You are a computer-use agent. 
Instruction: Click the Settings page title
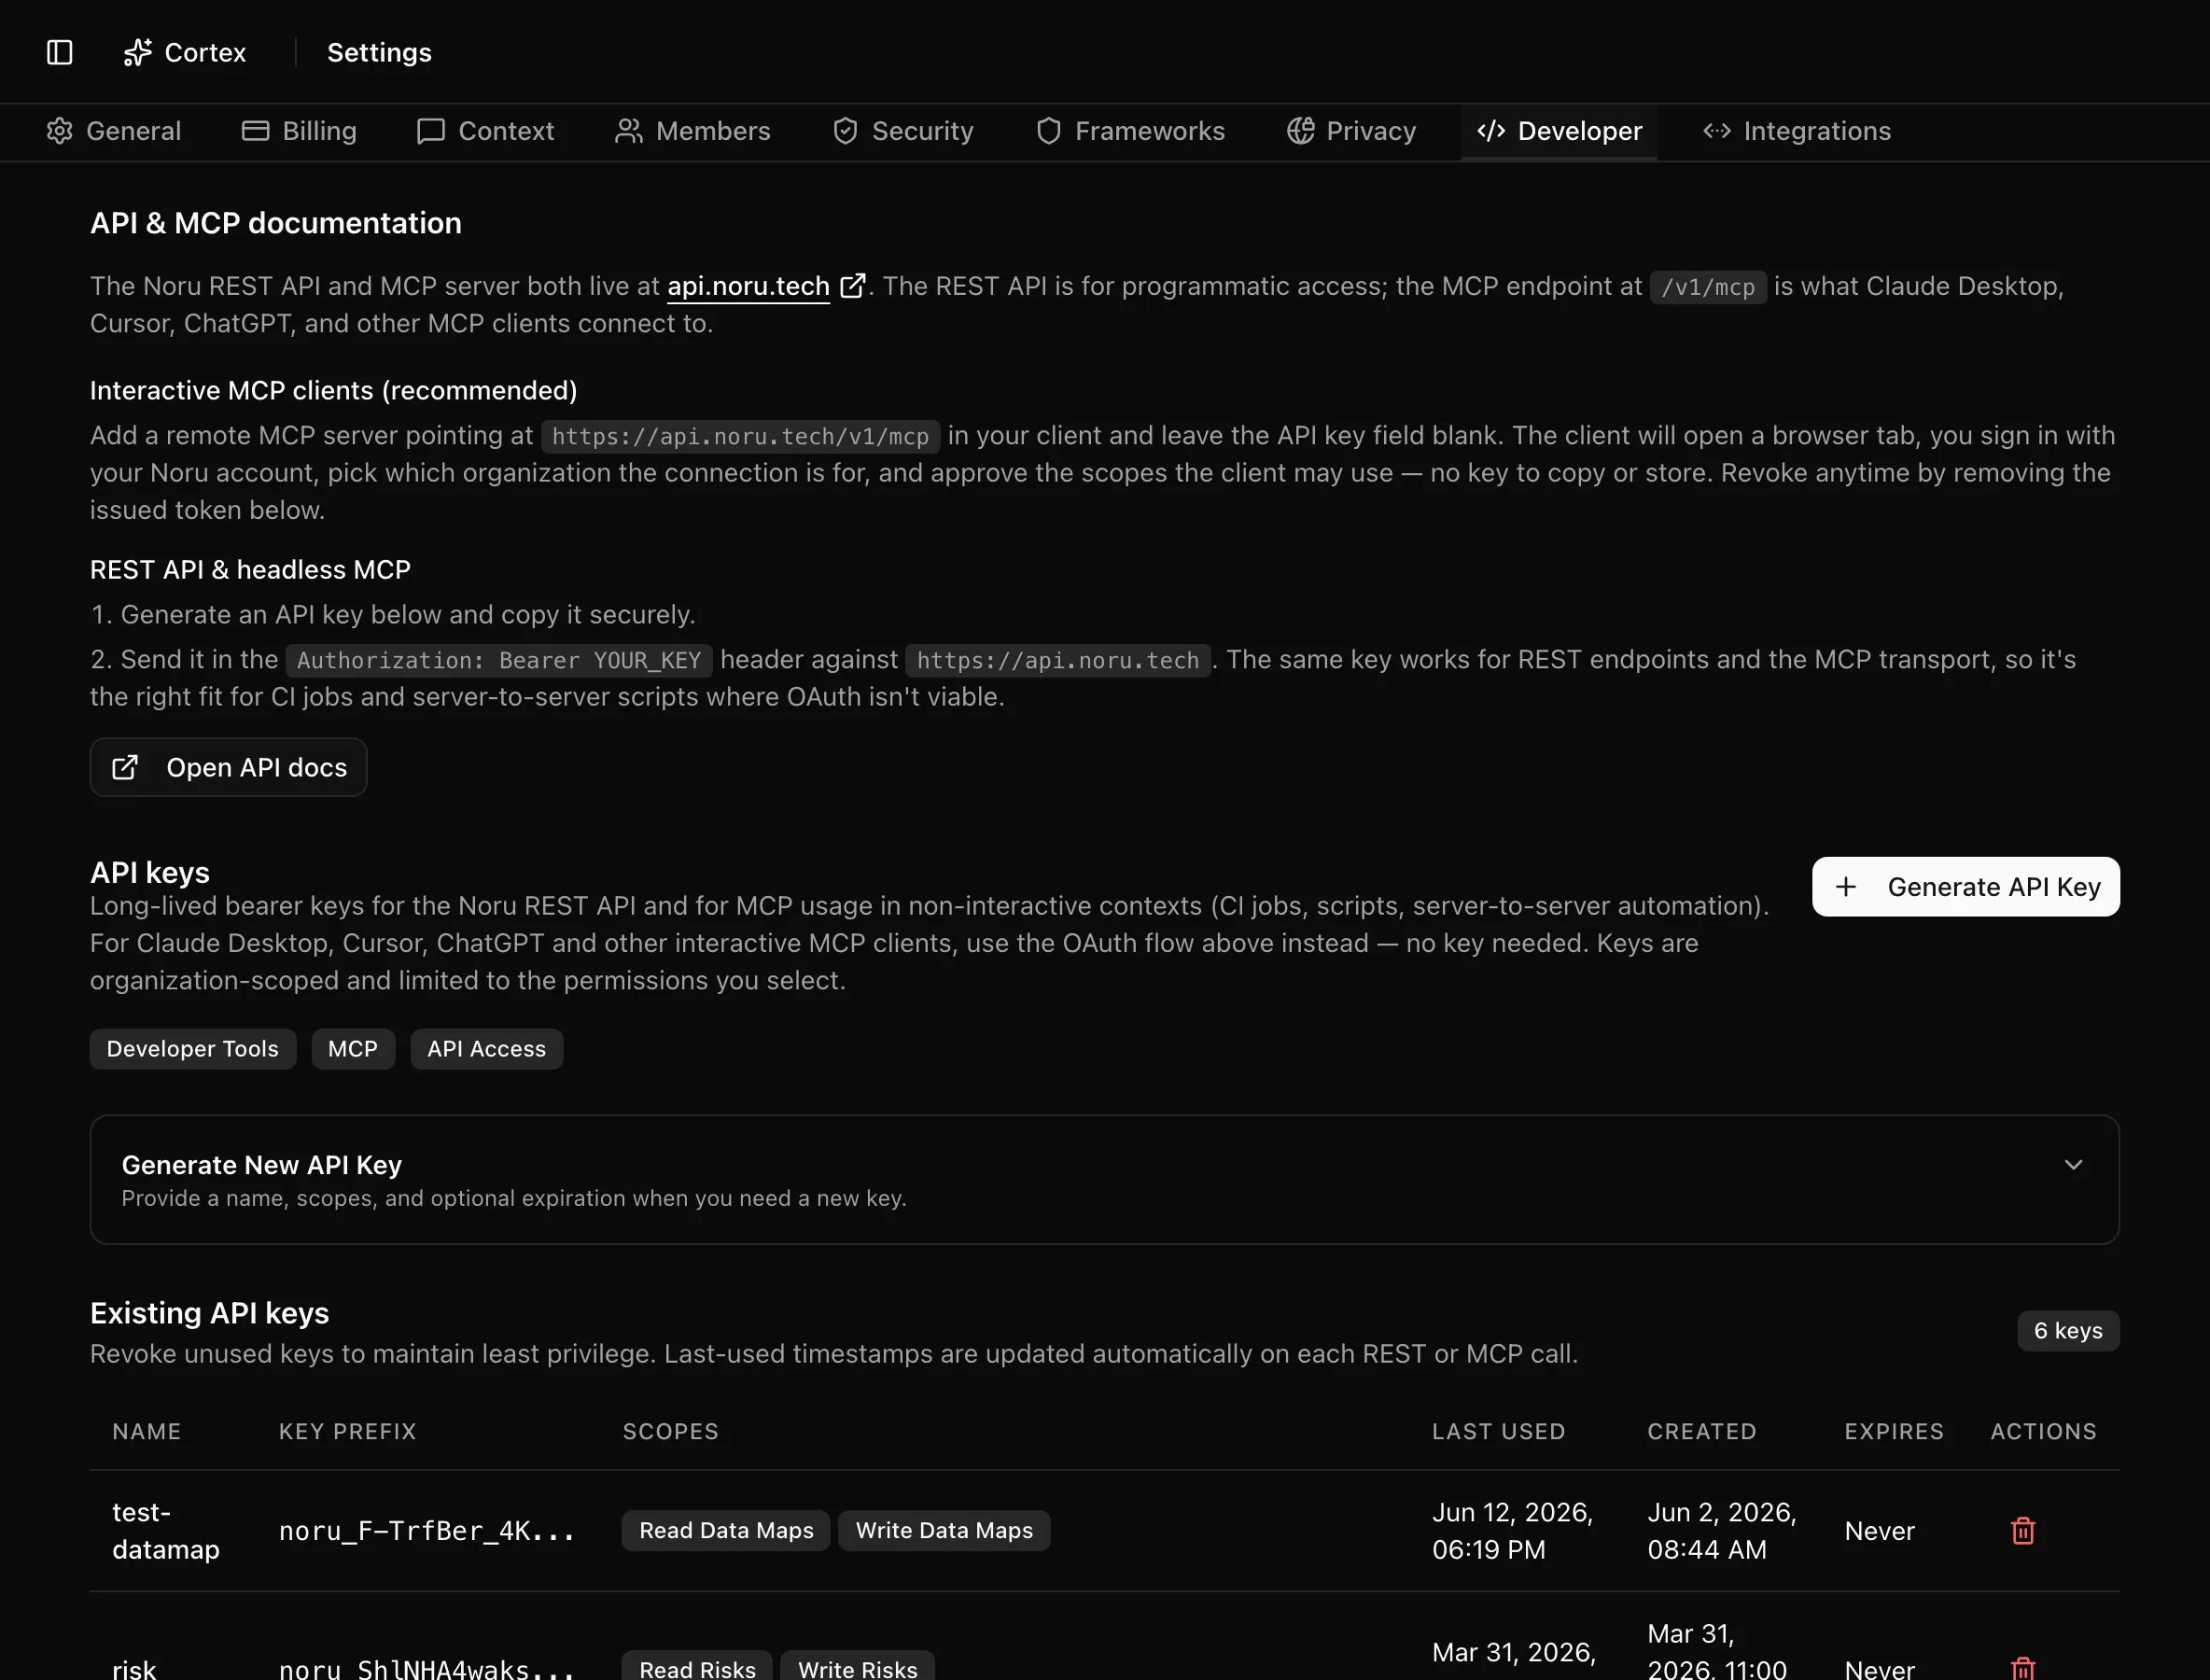tap(379, 52)
